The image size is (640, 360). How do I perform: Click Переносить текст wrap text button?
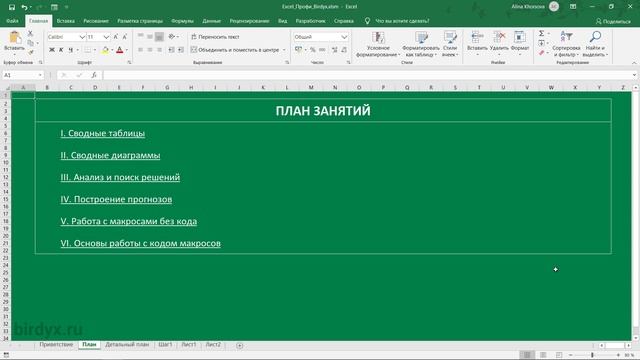(x=215, y=37)
